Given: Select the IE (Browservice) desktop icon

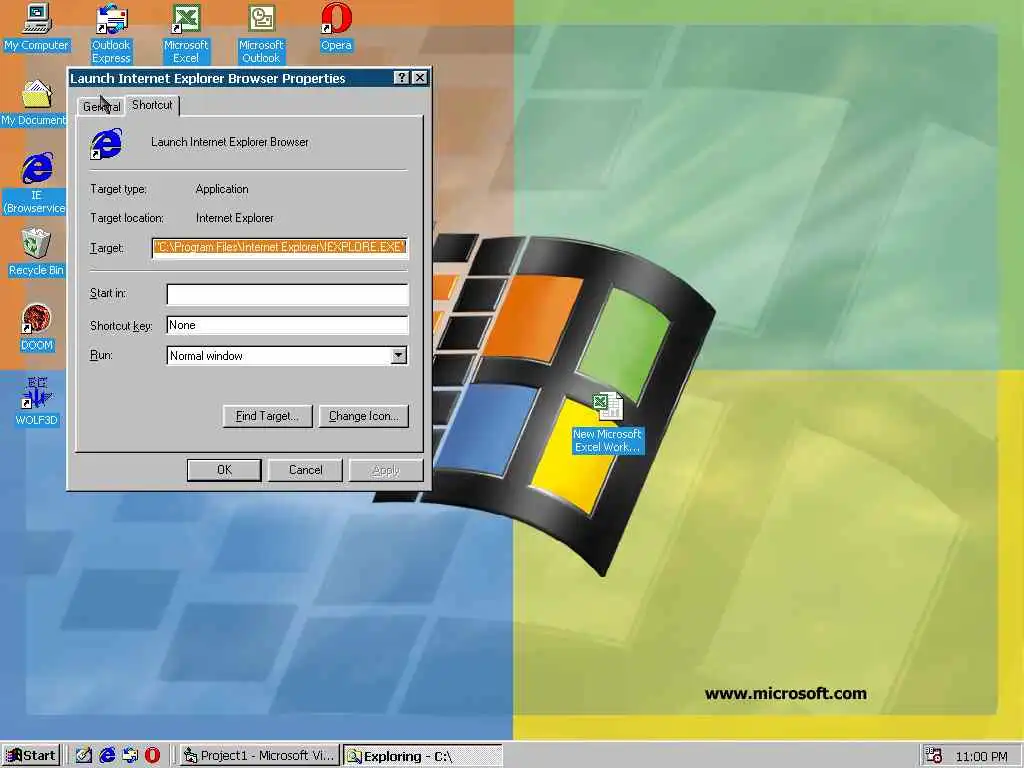Looking at the screenshot, I should pyautogui.click(x=36, y=184).
